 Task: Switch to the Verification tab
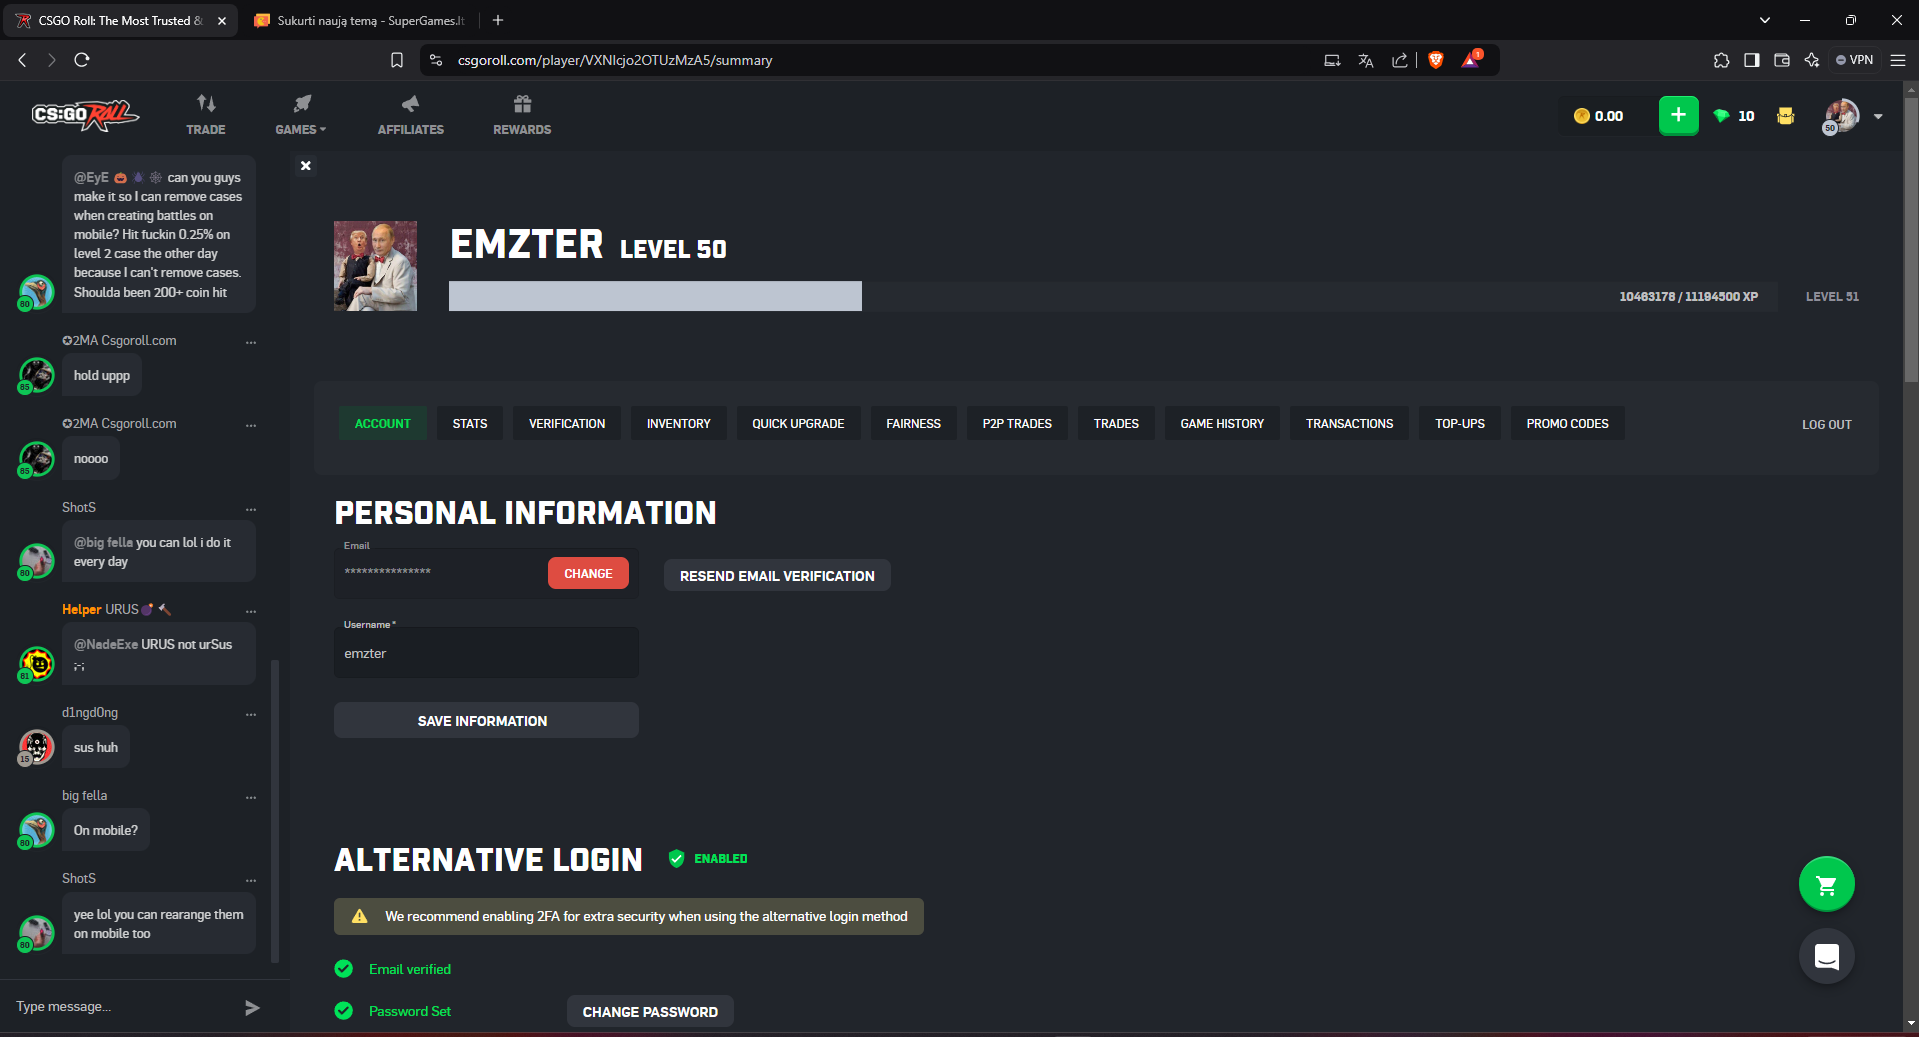pos(567,424)
